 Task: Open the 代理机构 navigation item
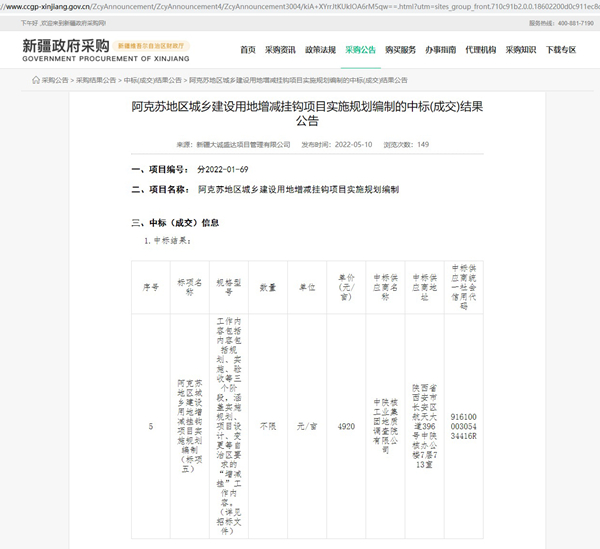[481, 50]
